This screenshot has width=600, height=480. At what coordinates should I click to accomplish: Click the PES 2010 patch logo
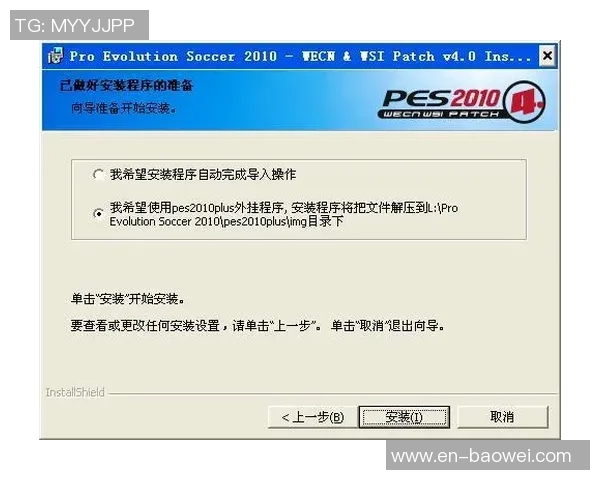click(462, 102)
